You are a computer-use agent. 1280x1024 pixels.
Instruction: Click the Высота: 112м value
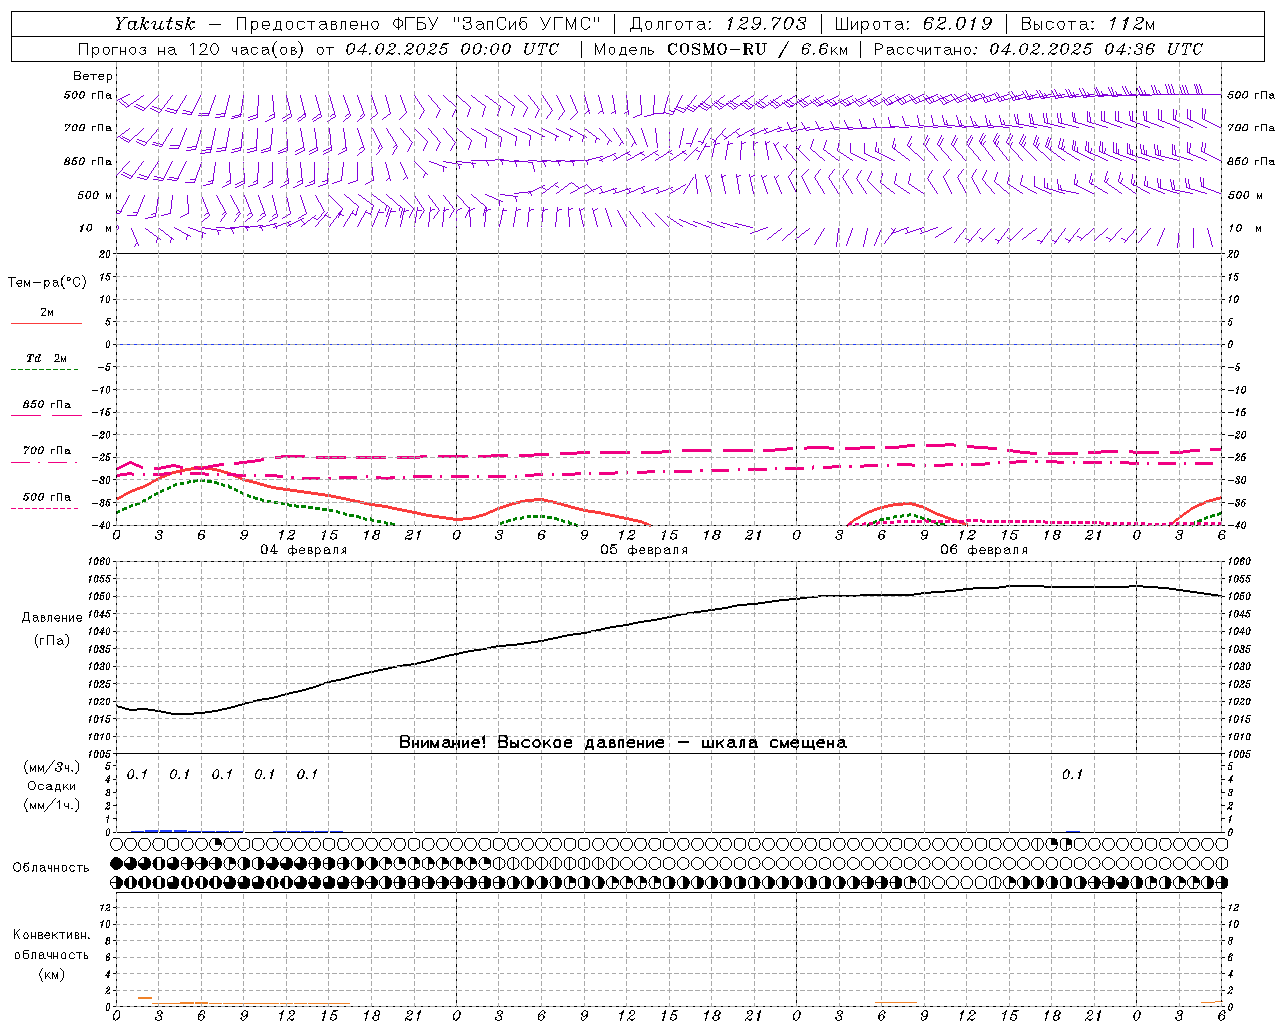click(x=1088, y=24)
